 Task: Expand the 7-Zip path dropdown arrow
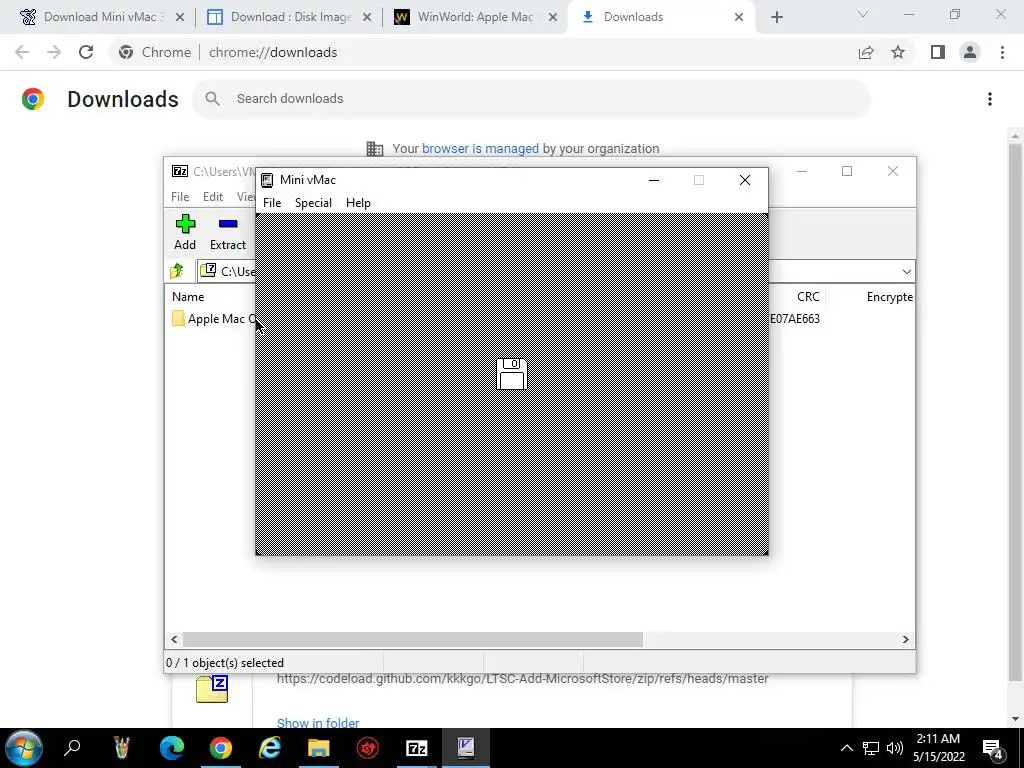pos(906,272)
